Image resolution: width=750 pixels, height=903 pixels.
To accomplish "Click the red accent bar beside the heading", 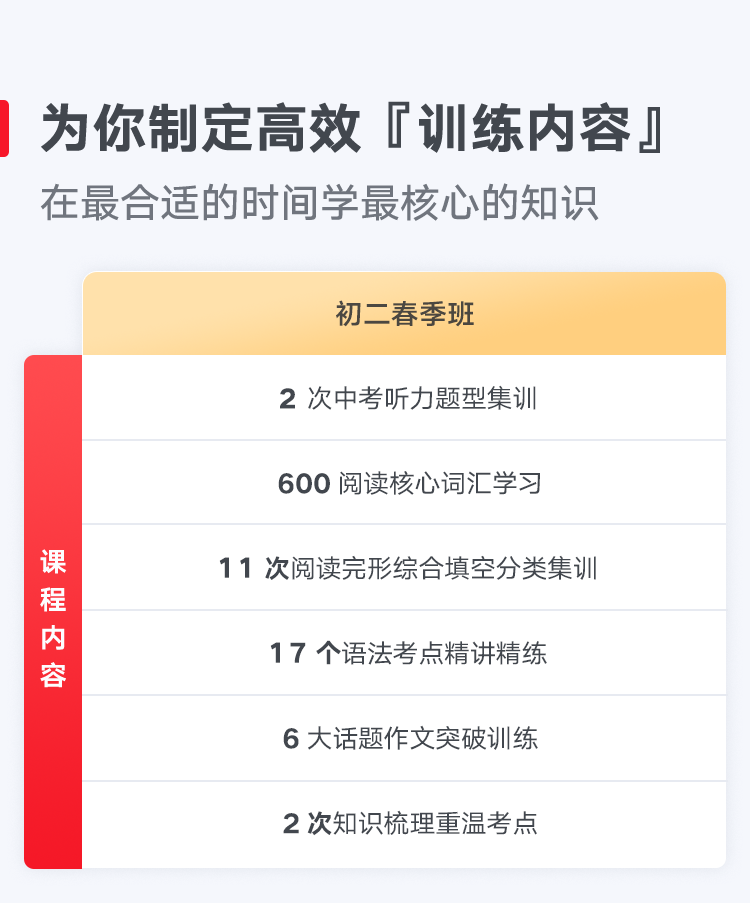I will pos(4,129).
